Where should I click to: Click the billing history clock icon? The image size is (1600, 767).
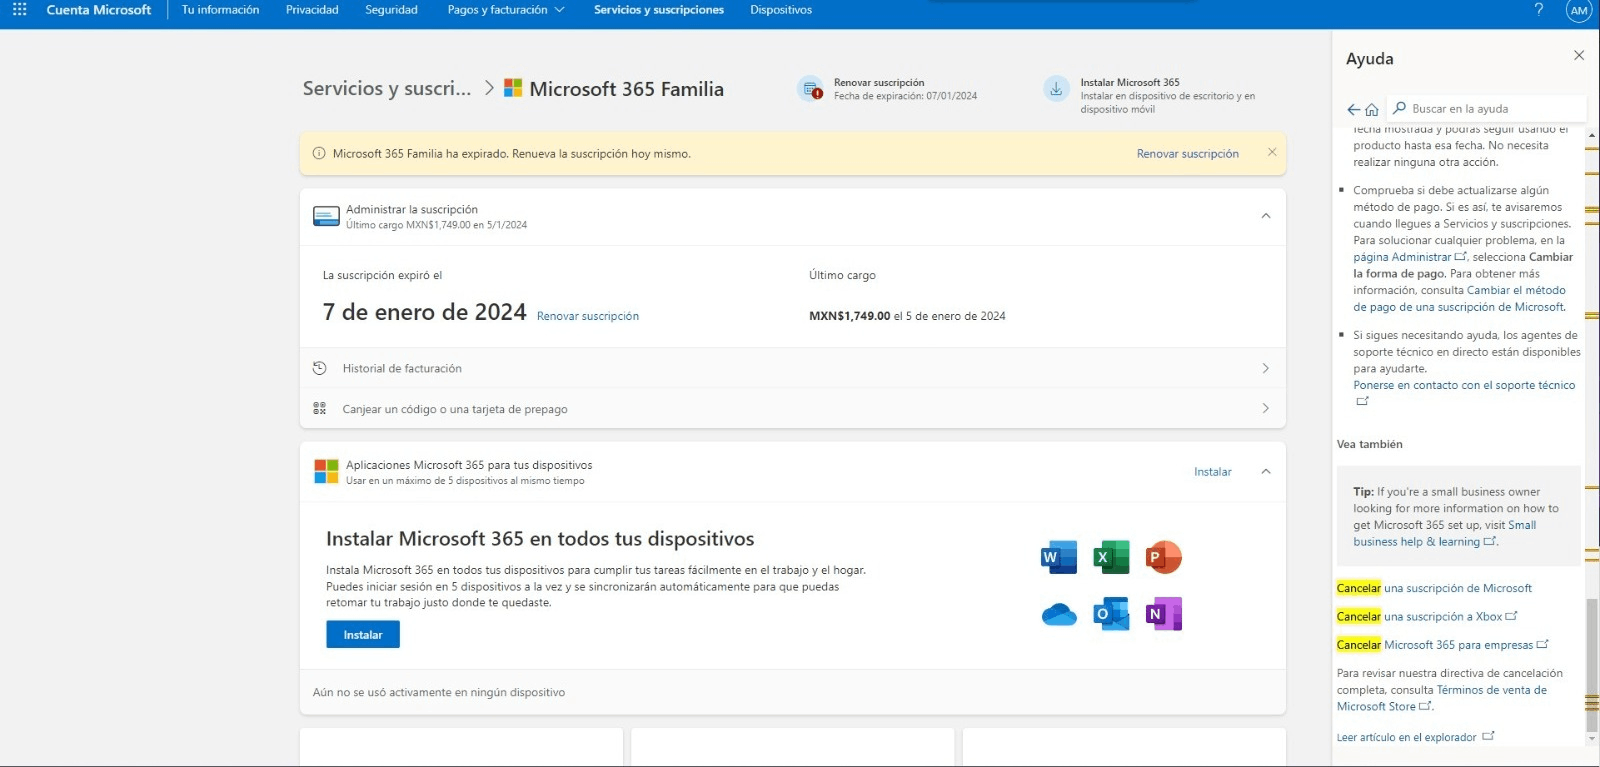click(320, 368)
